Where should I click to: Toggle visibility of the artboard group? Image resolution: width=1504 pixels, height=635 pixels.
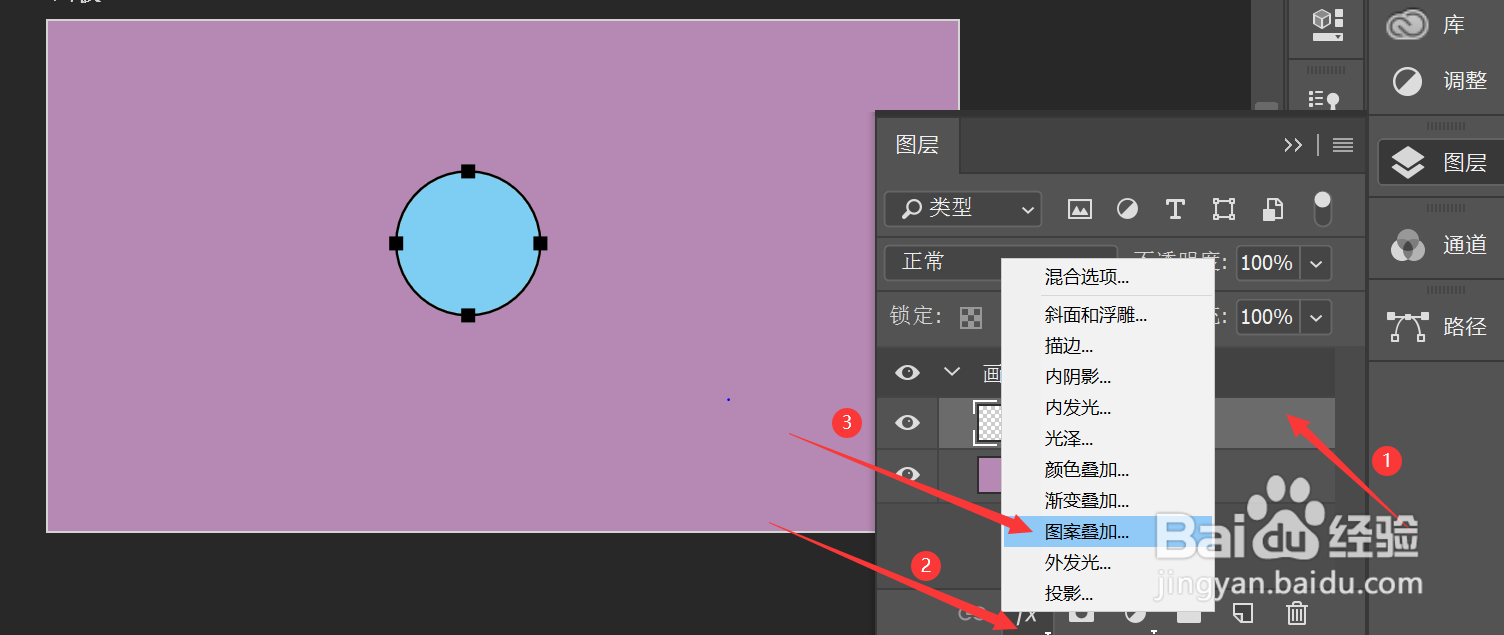point(907,372)
